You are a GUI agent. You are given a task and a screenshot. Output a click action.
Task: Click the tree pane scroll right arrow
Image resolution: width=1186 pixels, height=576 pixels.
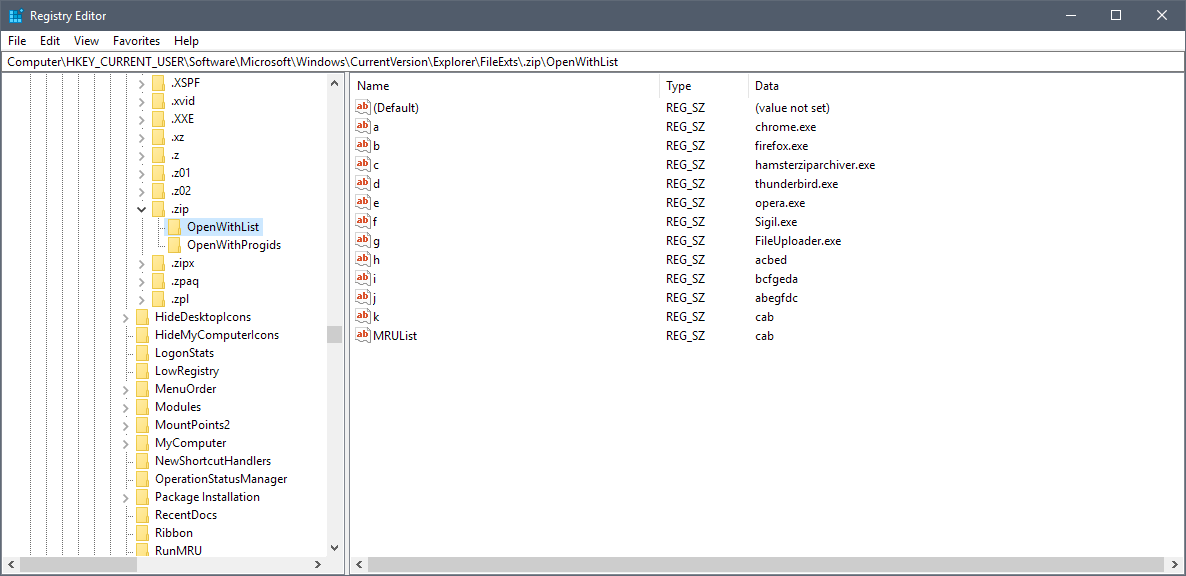318,565
